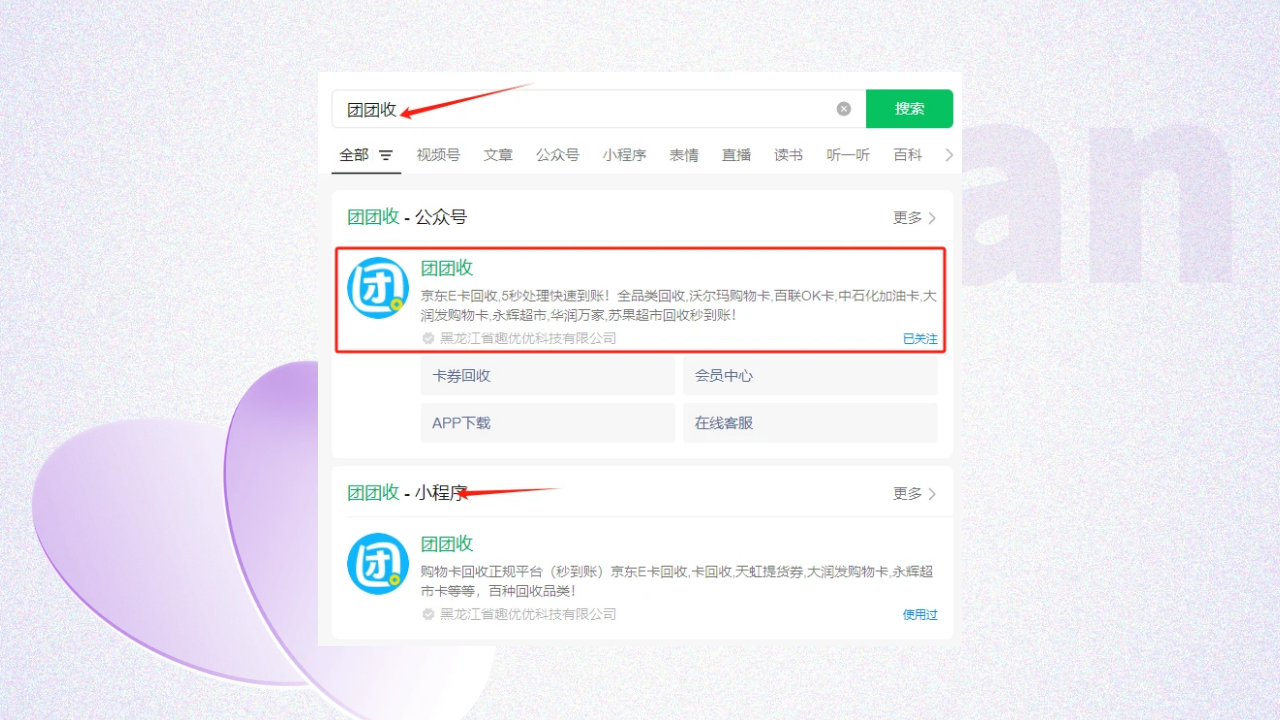Switch to the 视频号 tab

[438, 155]
